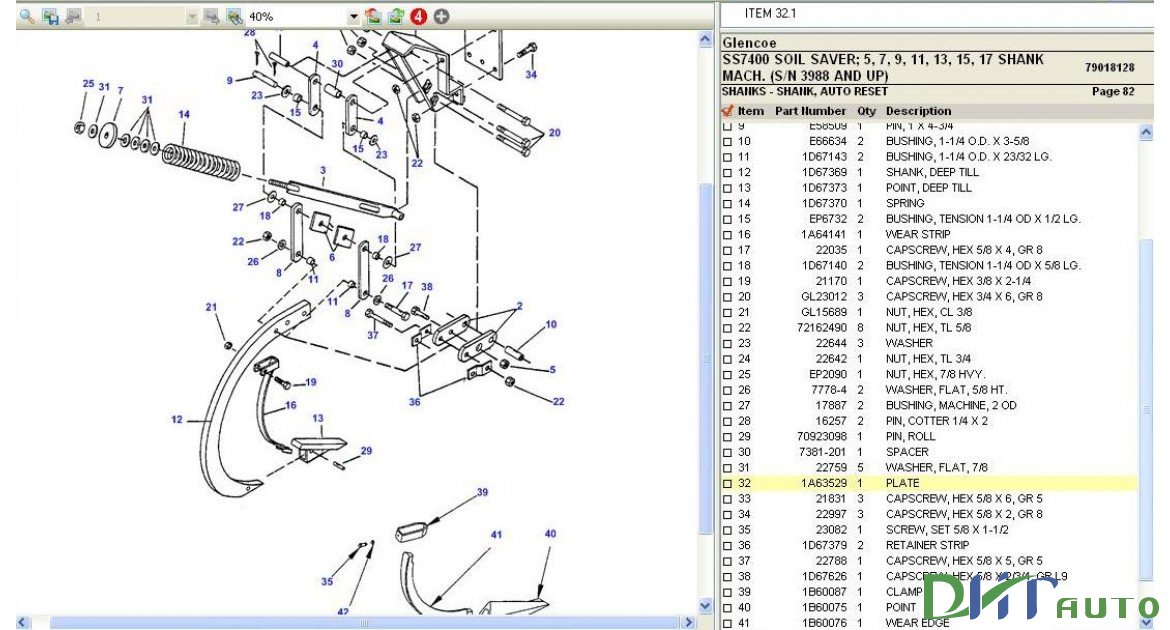Select row CAPSCREW, HEX 5/8 X 4, GR 8
The image size is (1170, 630).
(929, 250)
